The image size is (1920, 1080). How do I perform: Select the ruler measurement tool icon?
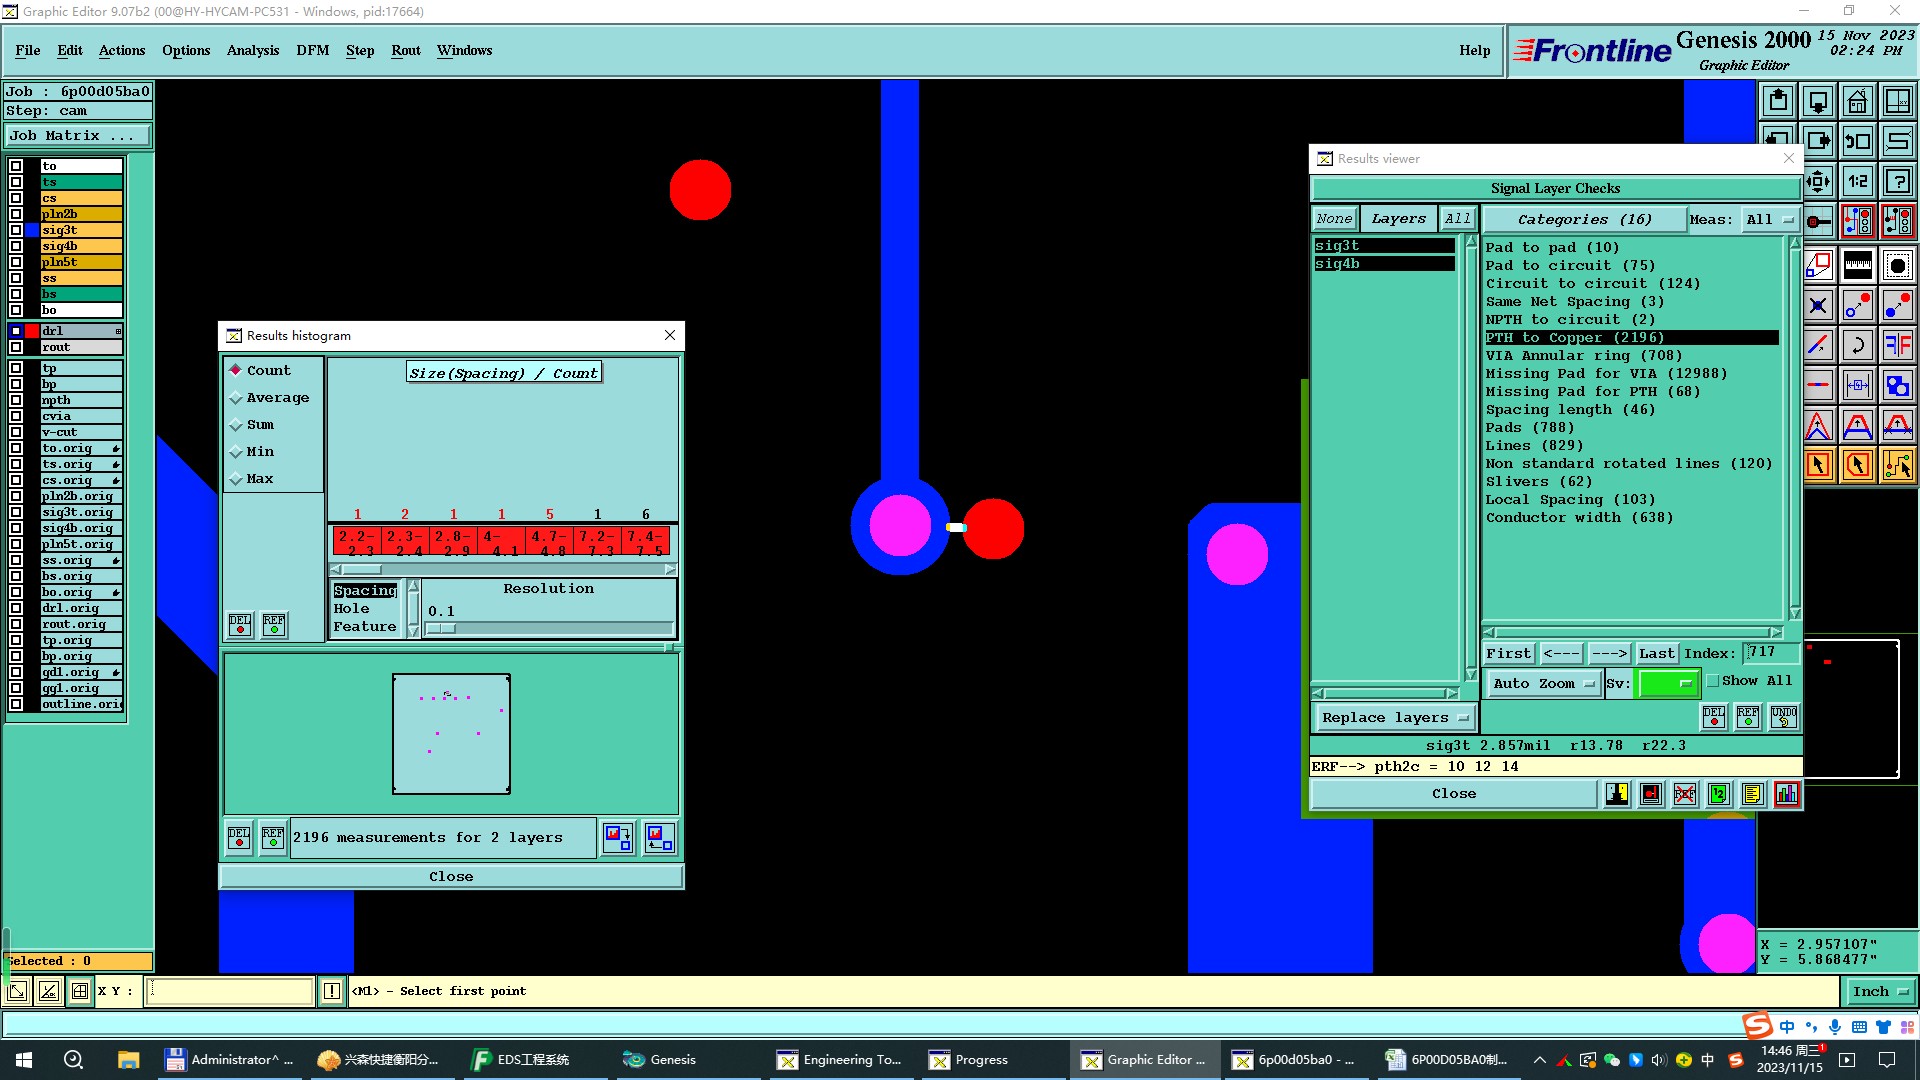(1857, 265)
